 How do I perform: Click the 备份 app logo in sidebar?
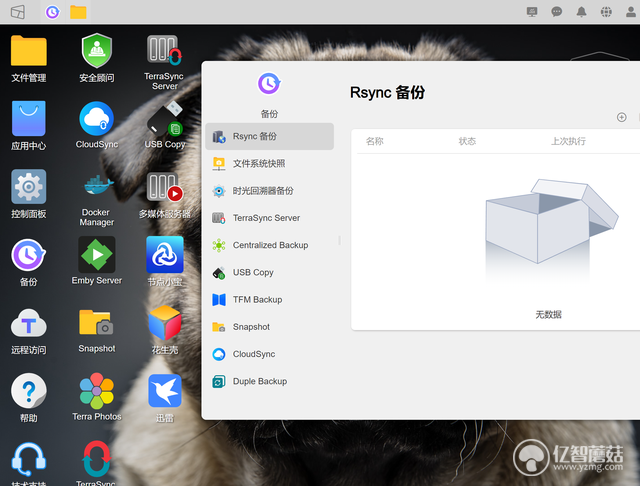pos(269,84)
